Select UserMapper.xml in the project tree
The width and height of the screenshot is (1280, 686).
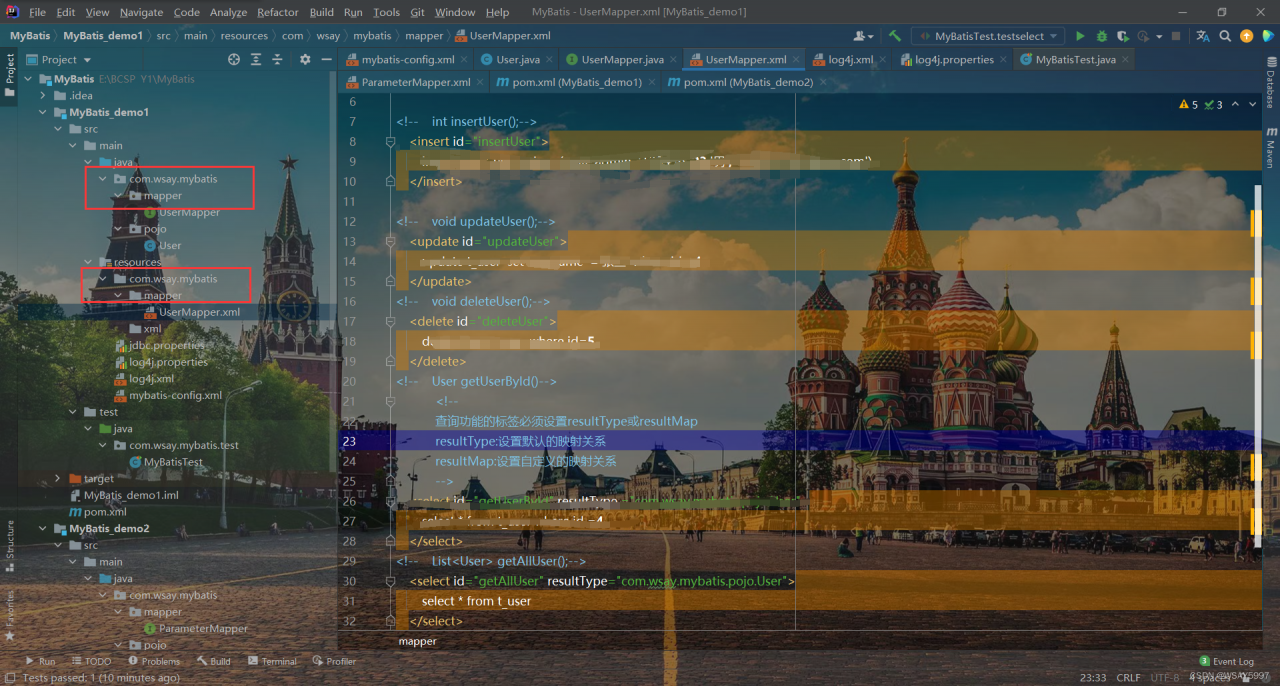(199, 312)
